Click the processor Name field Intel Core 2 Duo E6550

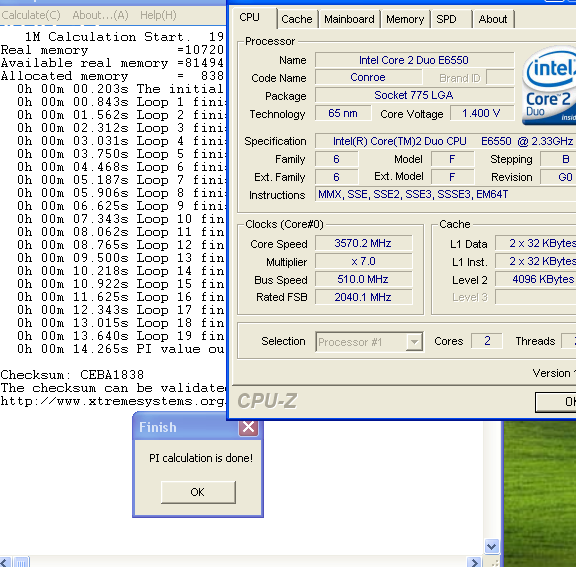pos(414,60)
